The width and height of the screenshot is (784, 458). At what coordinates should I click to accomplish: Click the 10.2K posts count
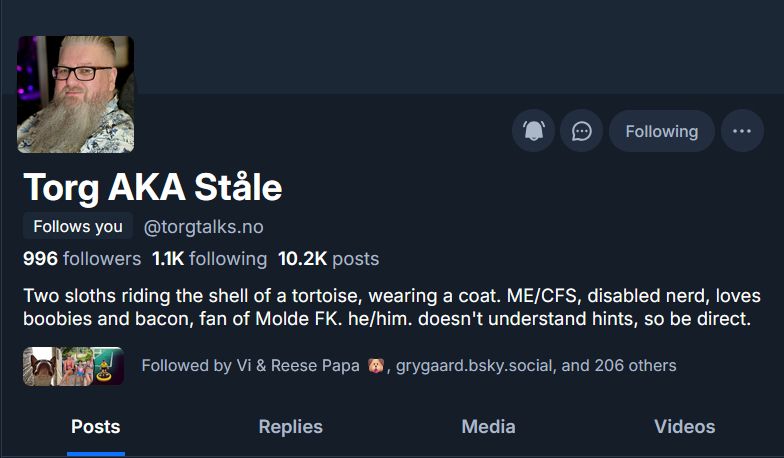click(328, 259)
